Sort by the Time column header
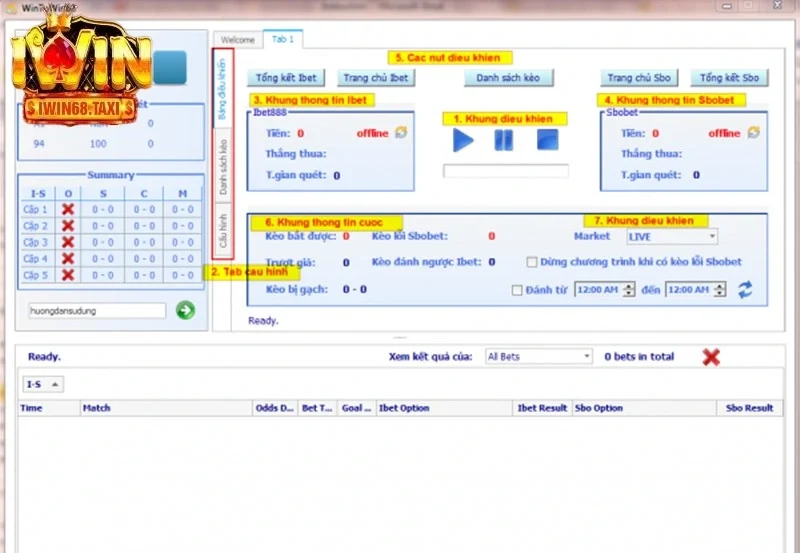This screenshot has height=553, width=800. 49,408
